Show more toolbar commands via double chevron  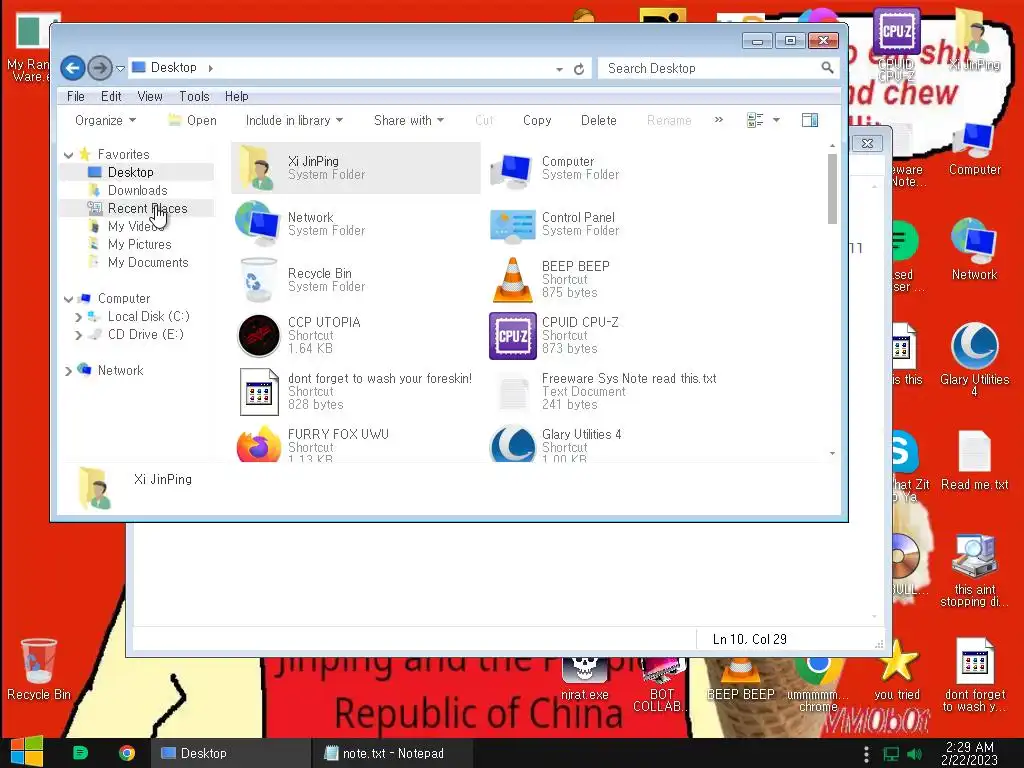click(718, 120)
